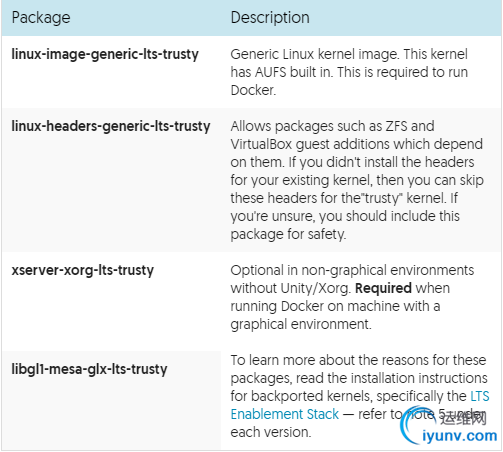The height and width of the screenshot is (452, 503).
Task: Click the 'Enablement Stack' link text line
Action: (x=284, y=414)
